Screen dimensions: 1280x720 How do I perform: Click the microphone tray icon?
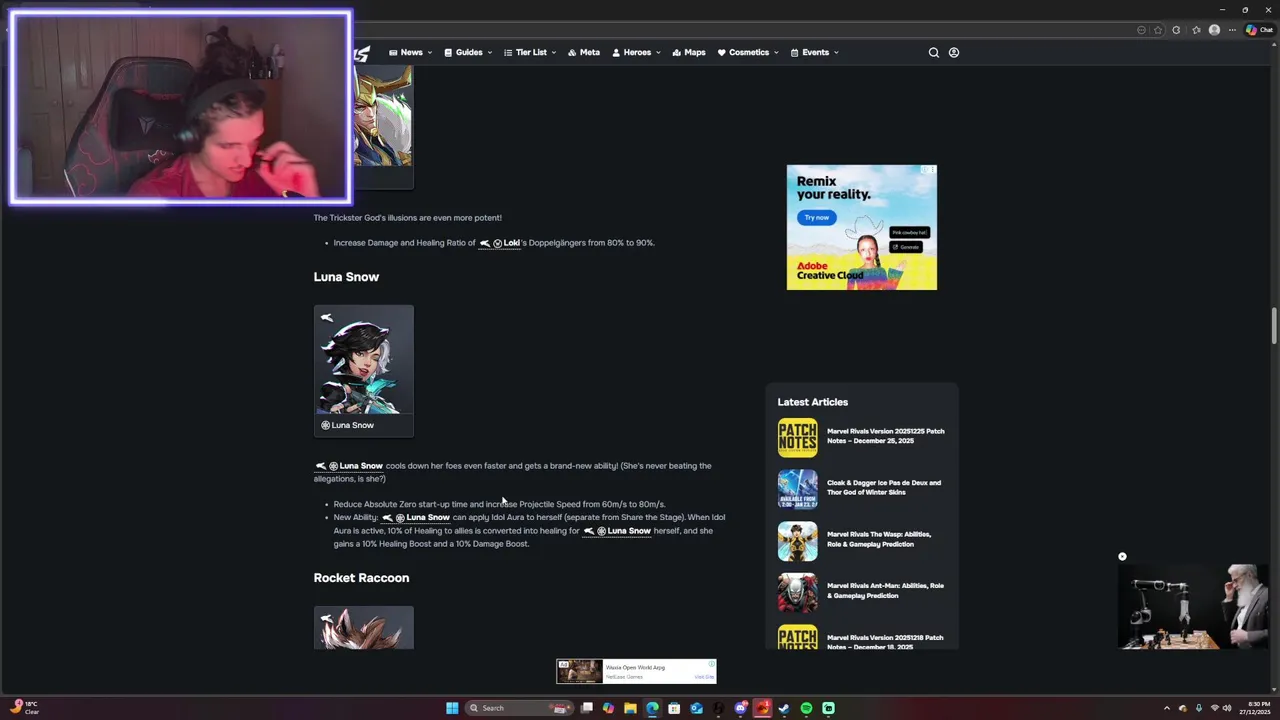(1199, 708)
